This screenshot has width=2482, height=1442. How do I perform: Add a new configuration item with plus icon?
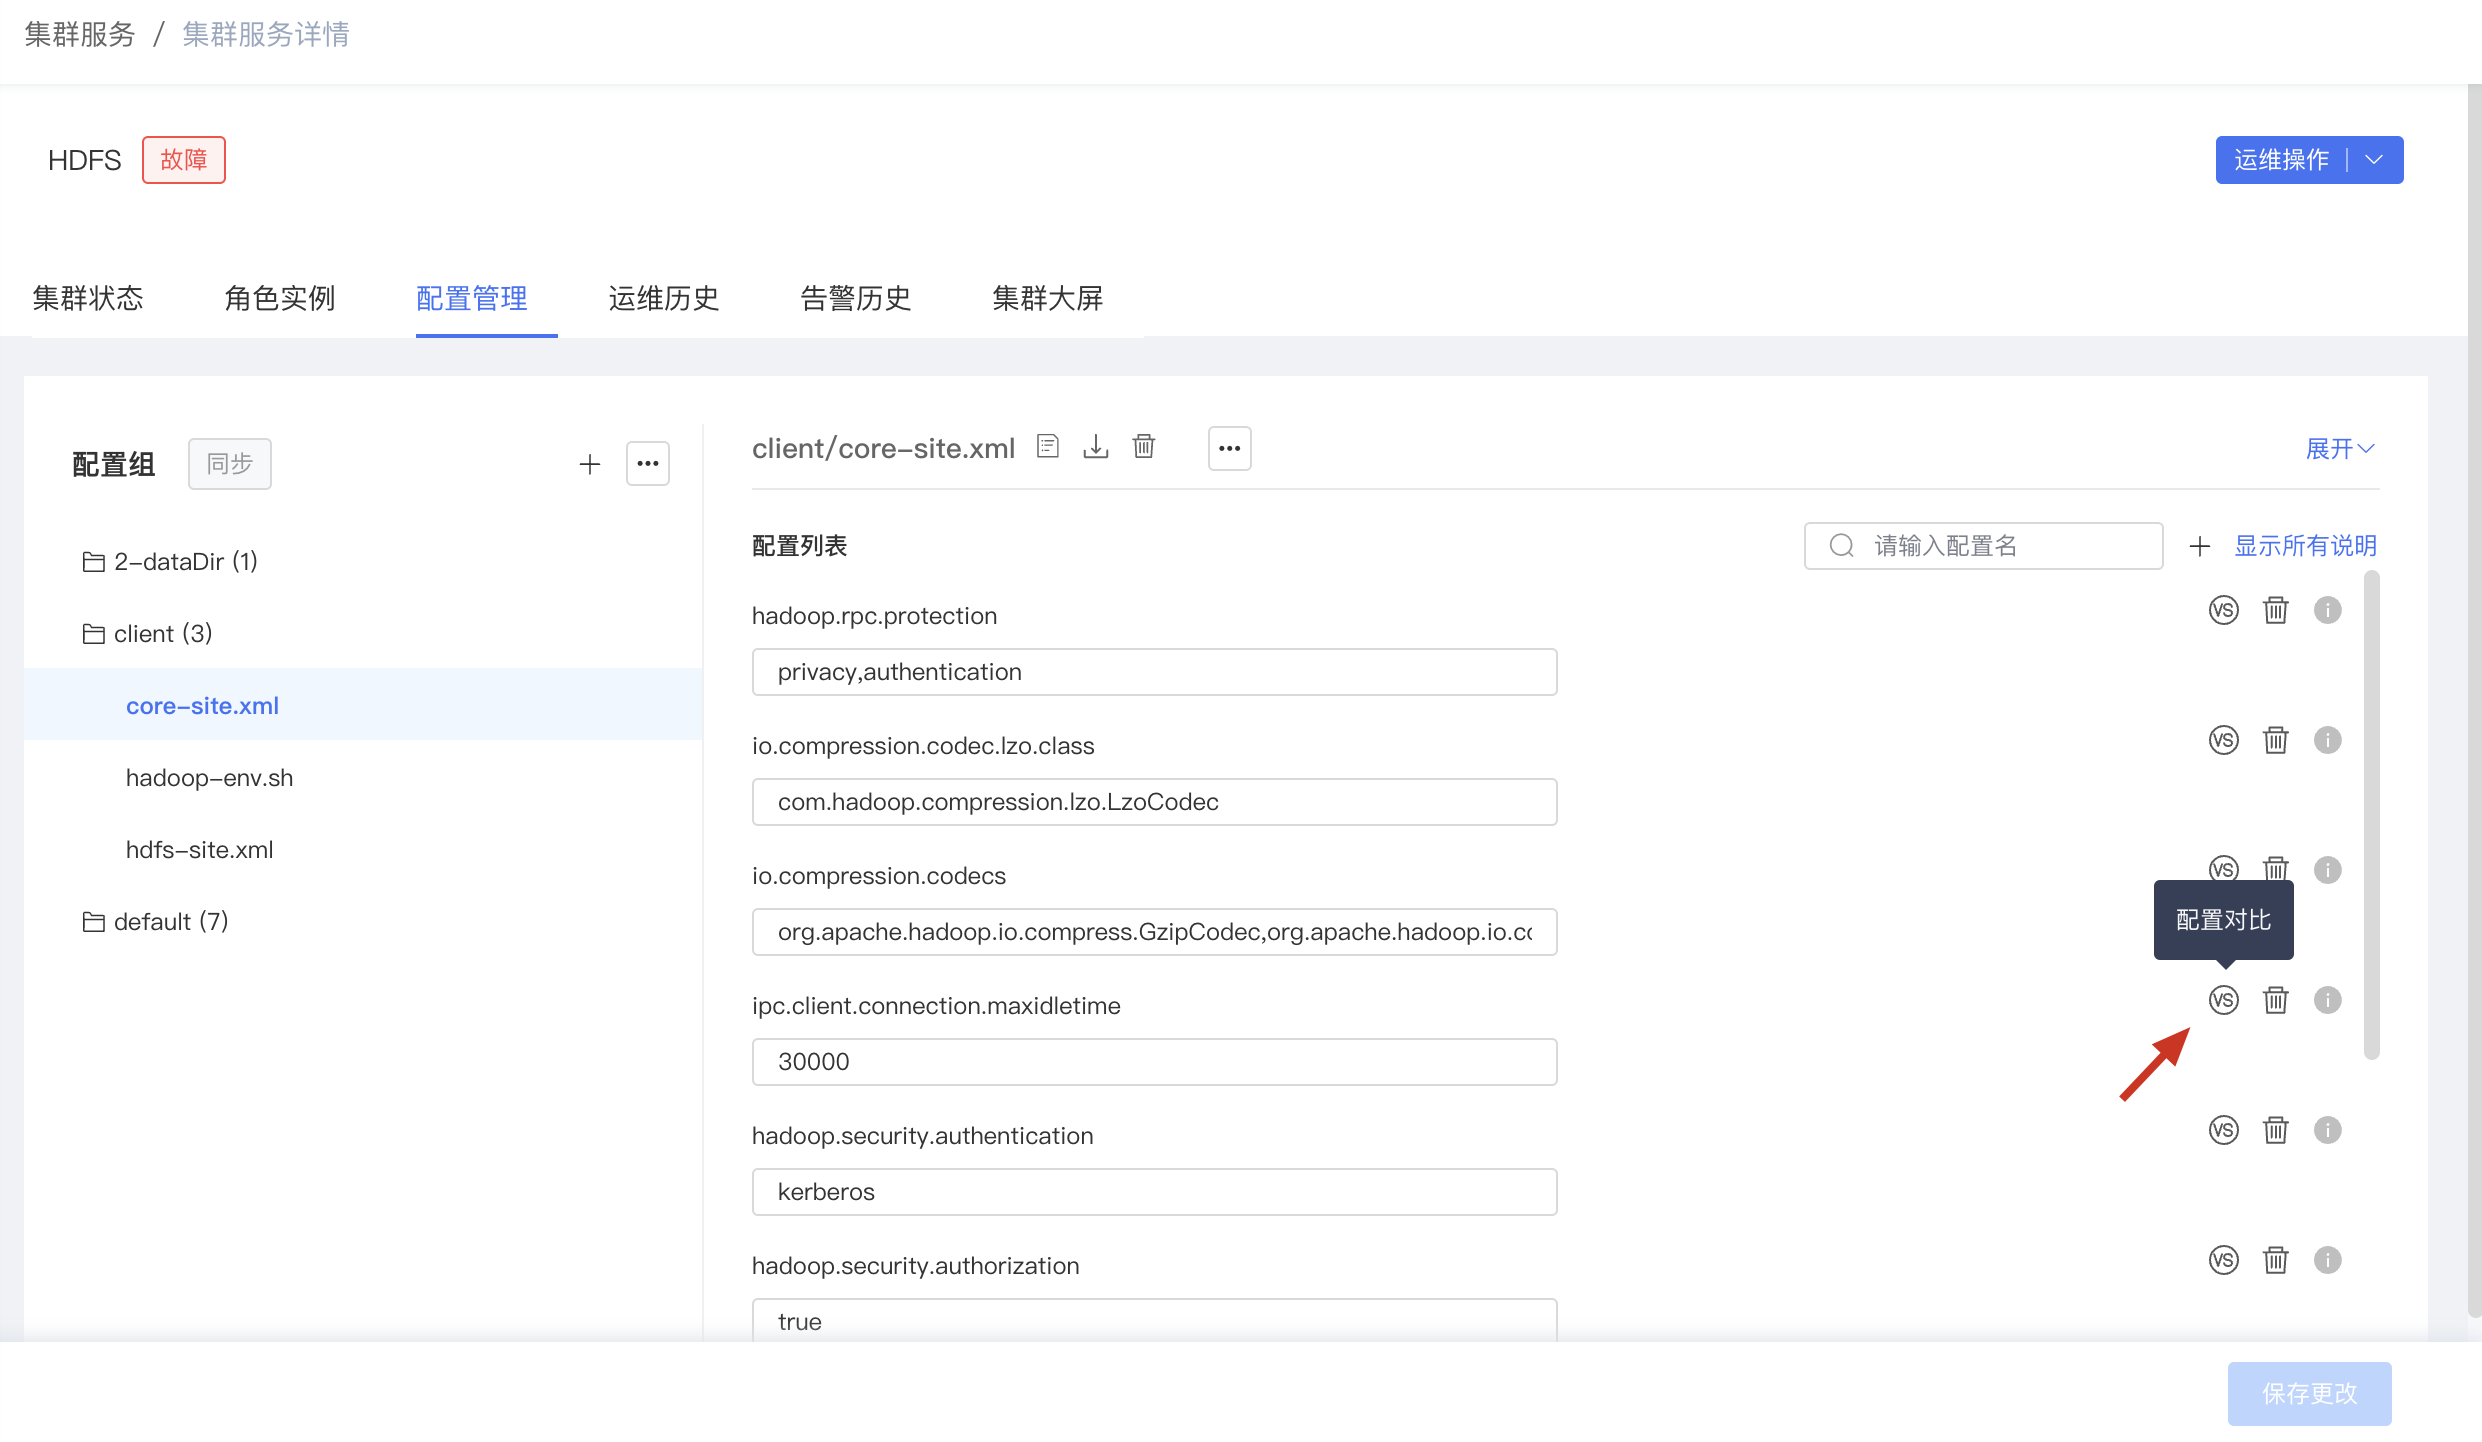[2200, 545]
